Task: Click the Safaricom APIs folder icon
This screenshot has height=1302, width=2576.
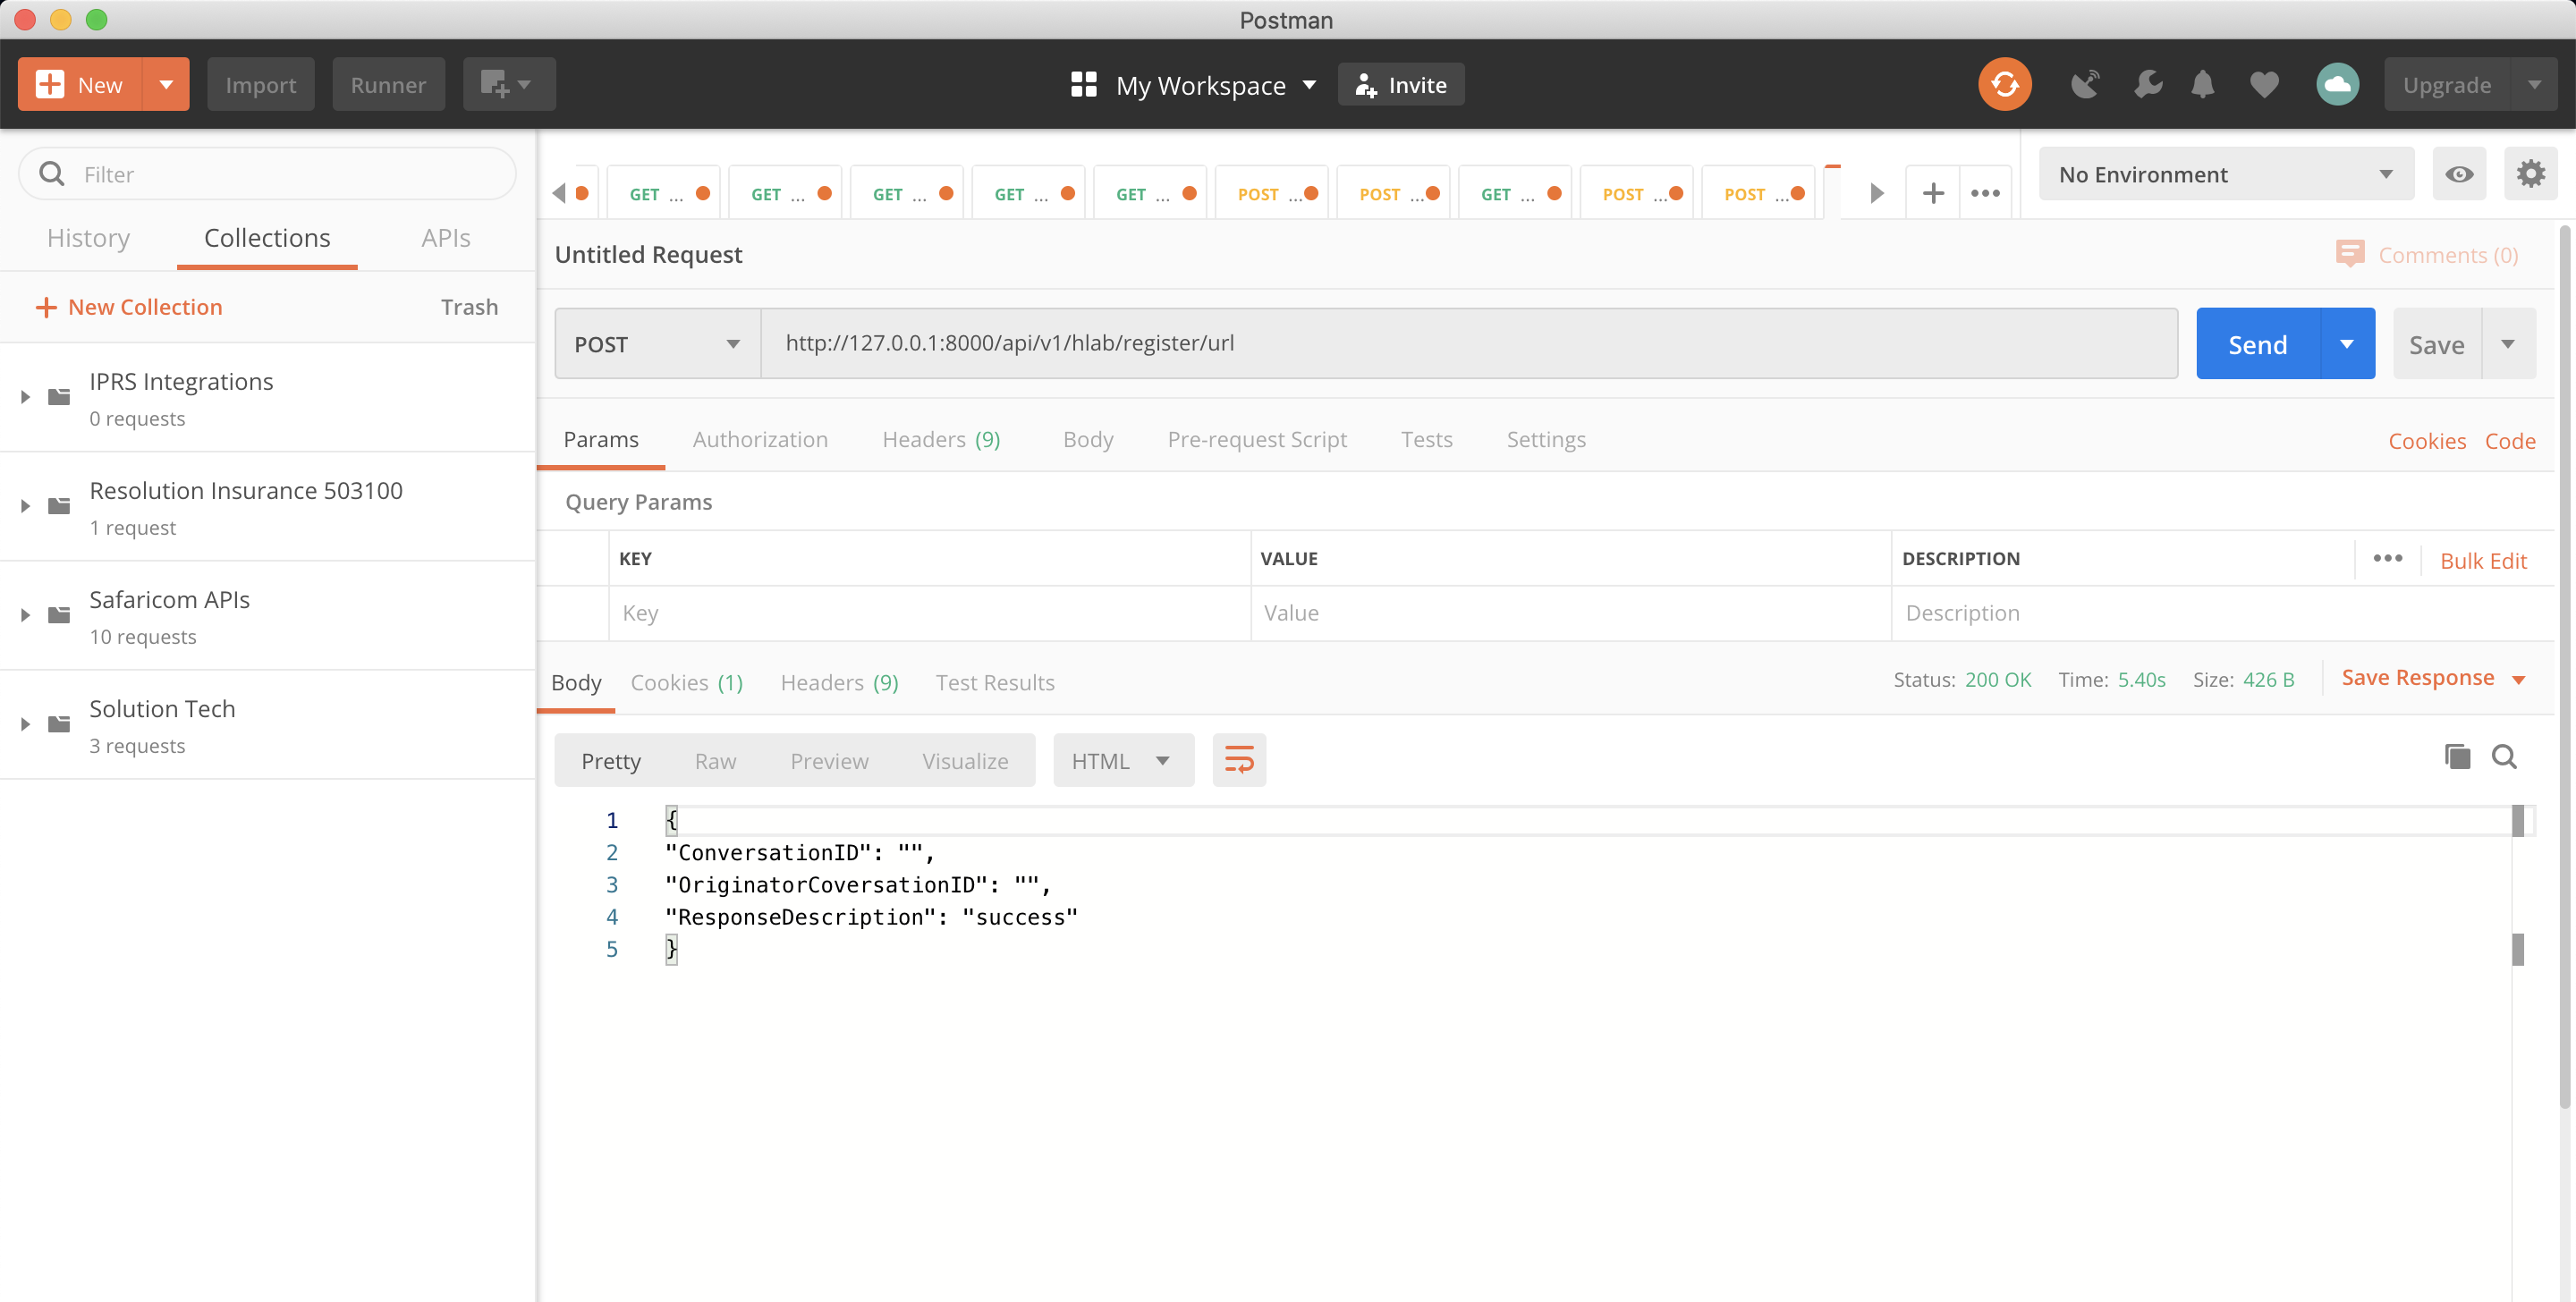Action: (x=60, y=615)
